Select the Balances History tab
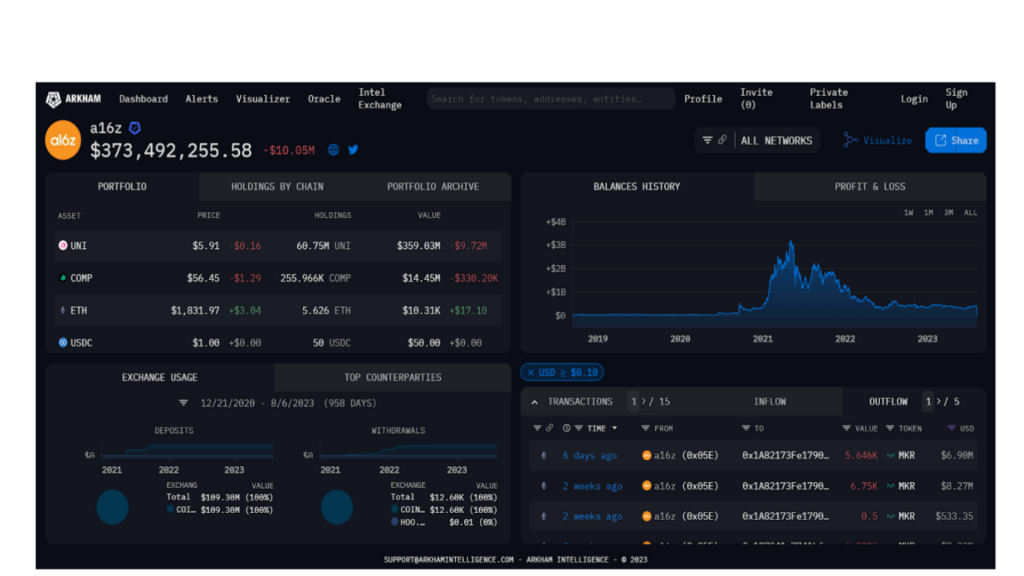The height and width of the screenshot is (576, 1024). pyautogui.click(x=637, y=187)
